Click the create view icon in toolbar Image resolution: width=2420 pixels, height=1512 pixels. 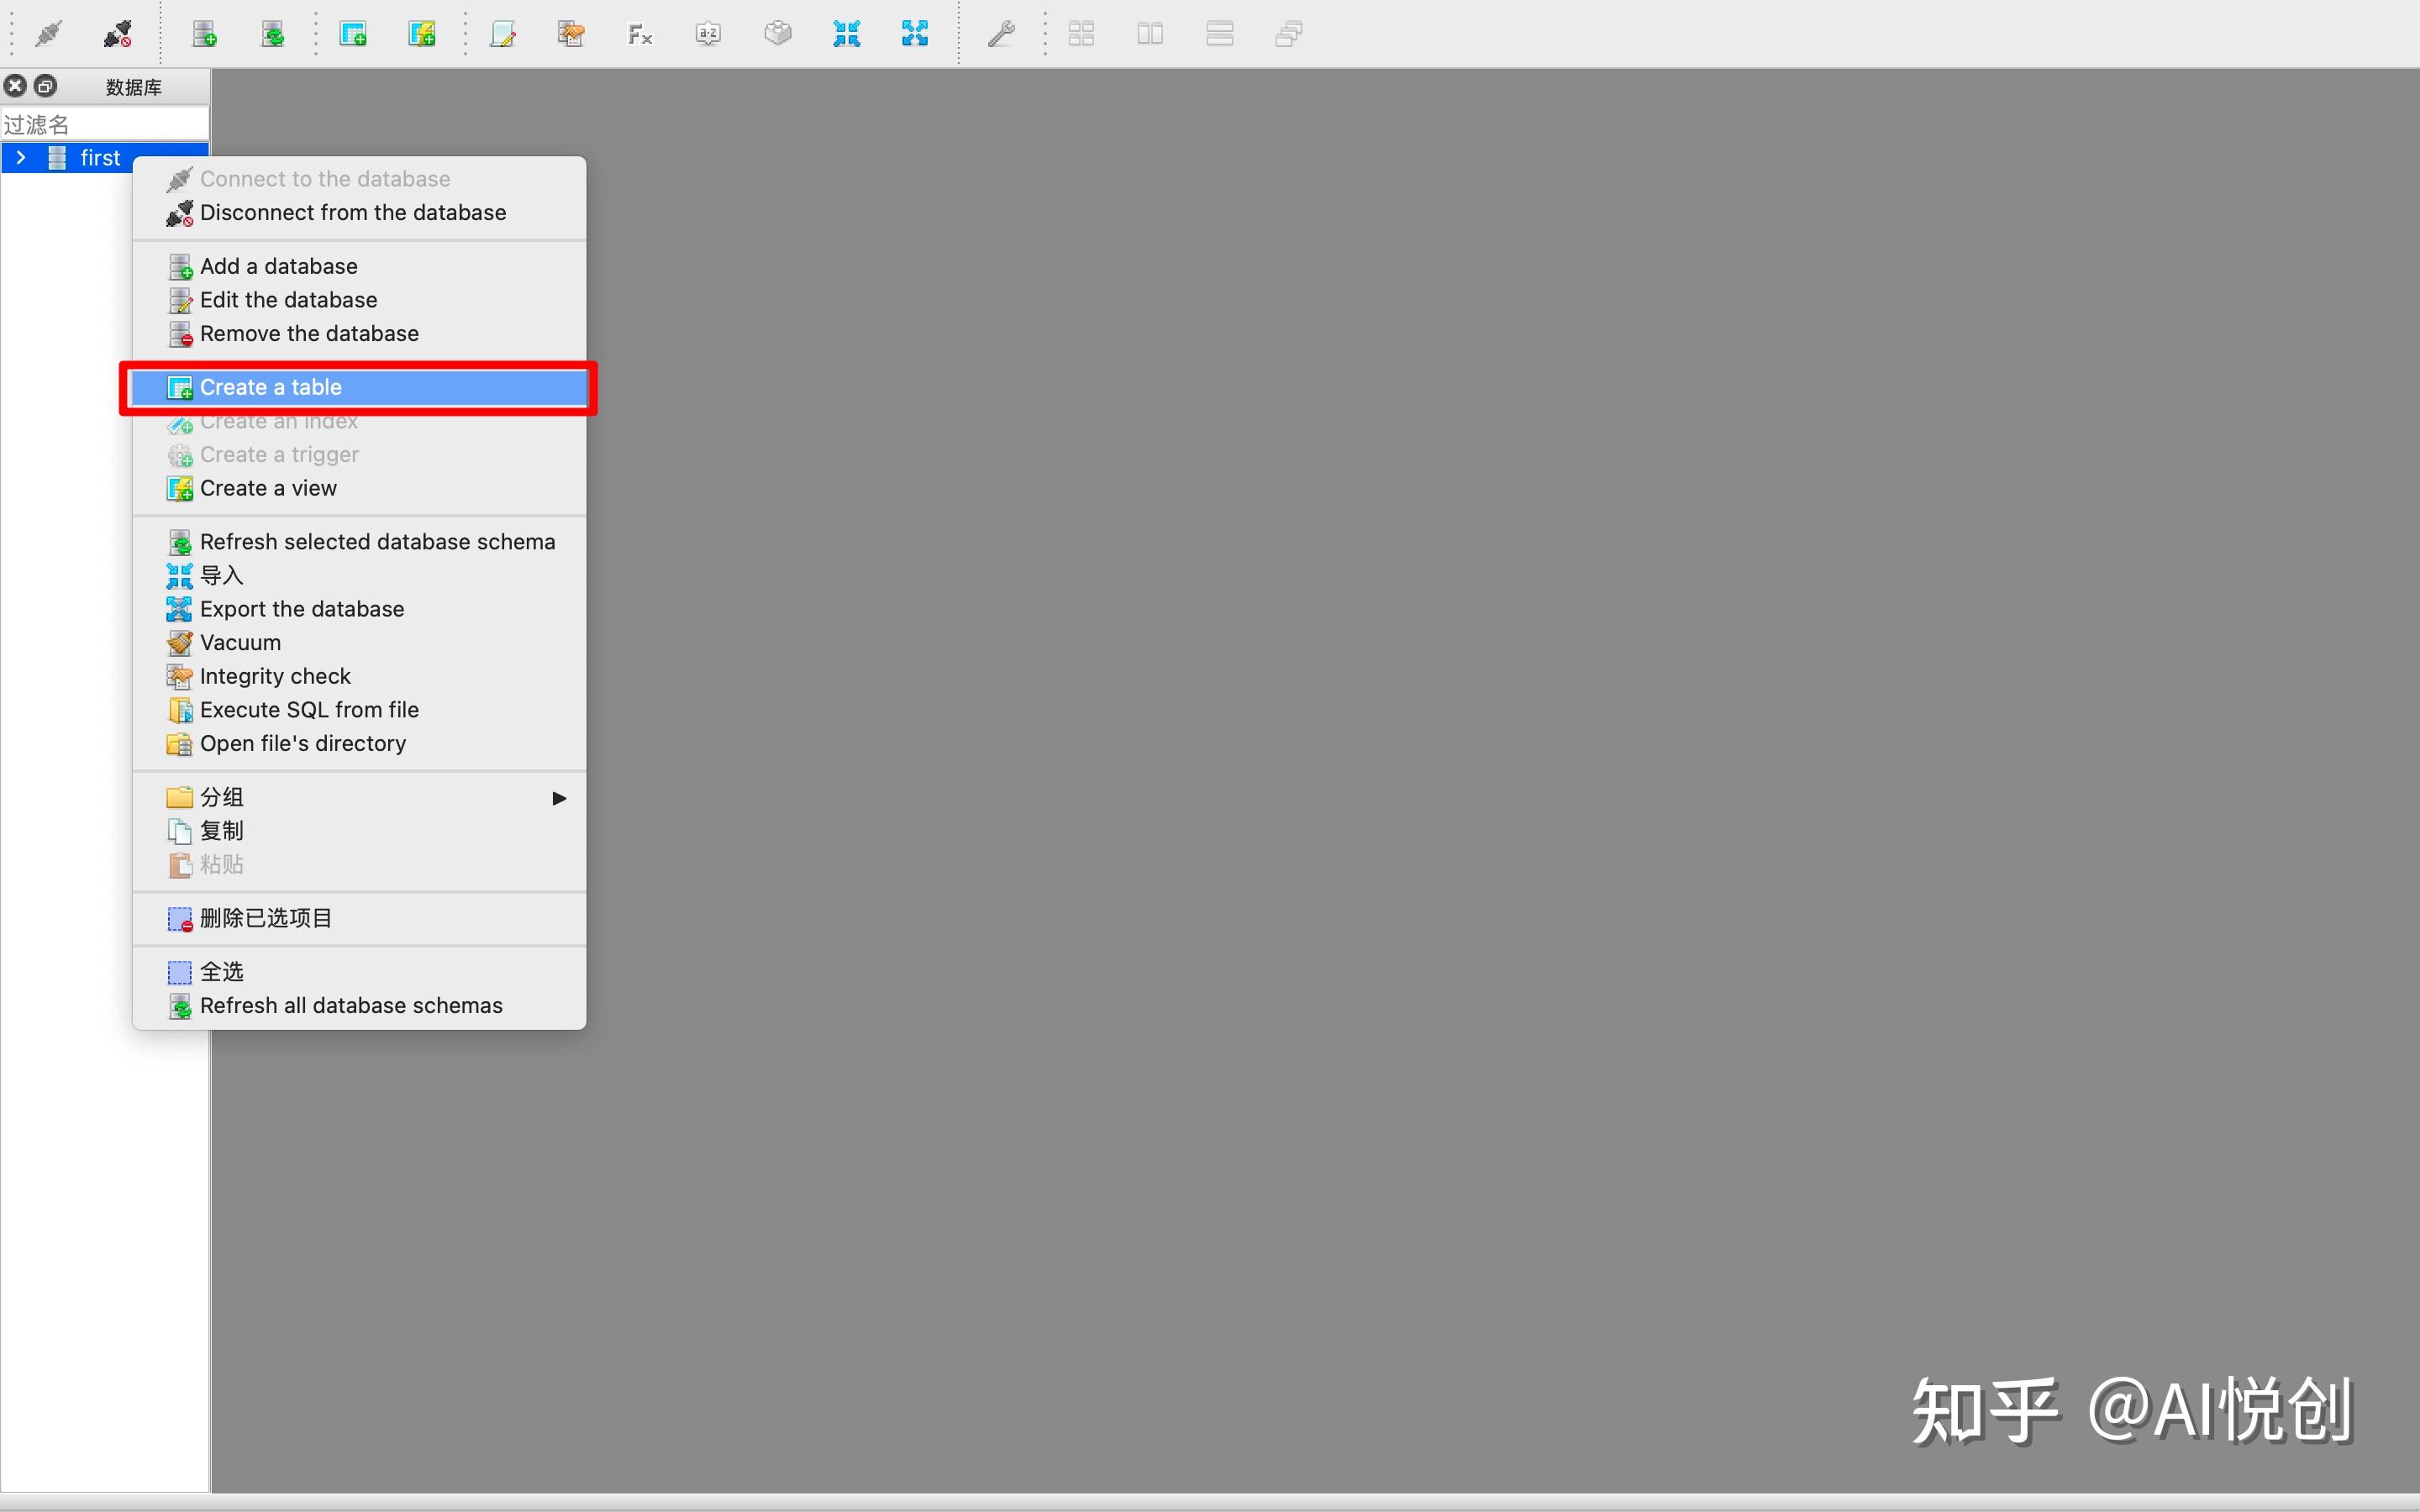(421, 34)
